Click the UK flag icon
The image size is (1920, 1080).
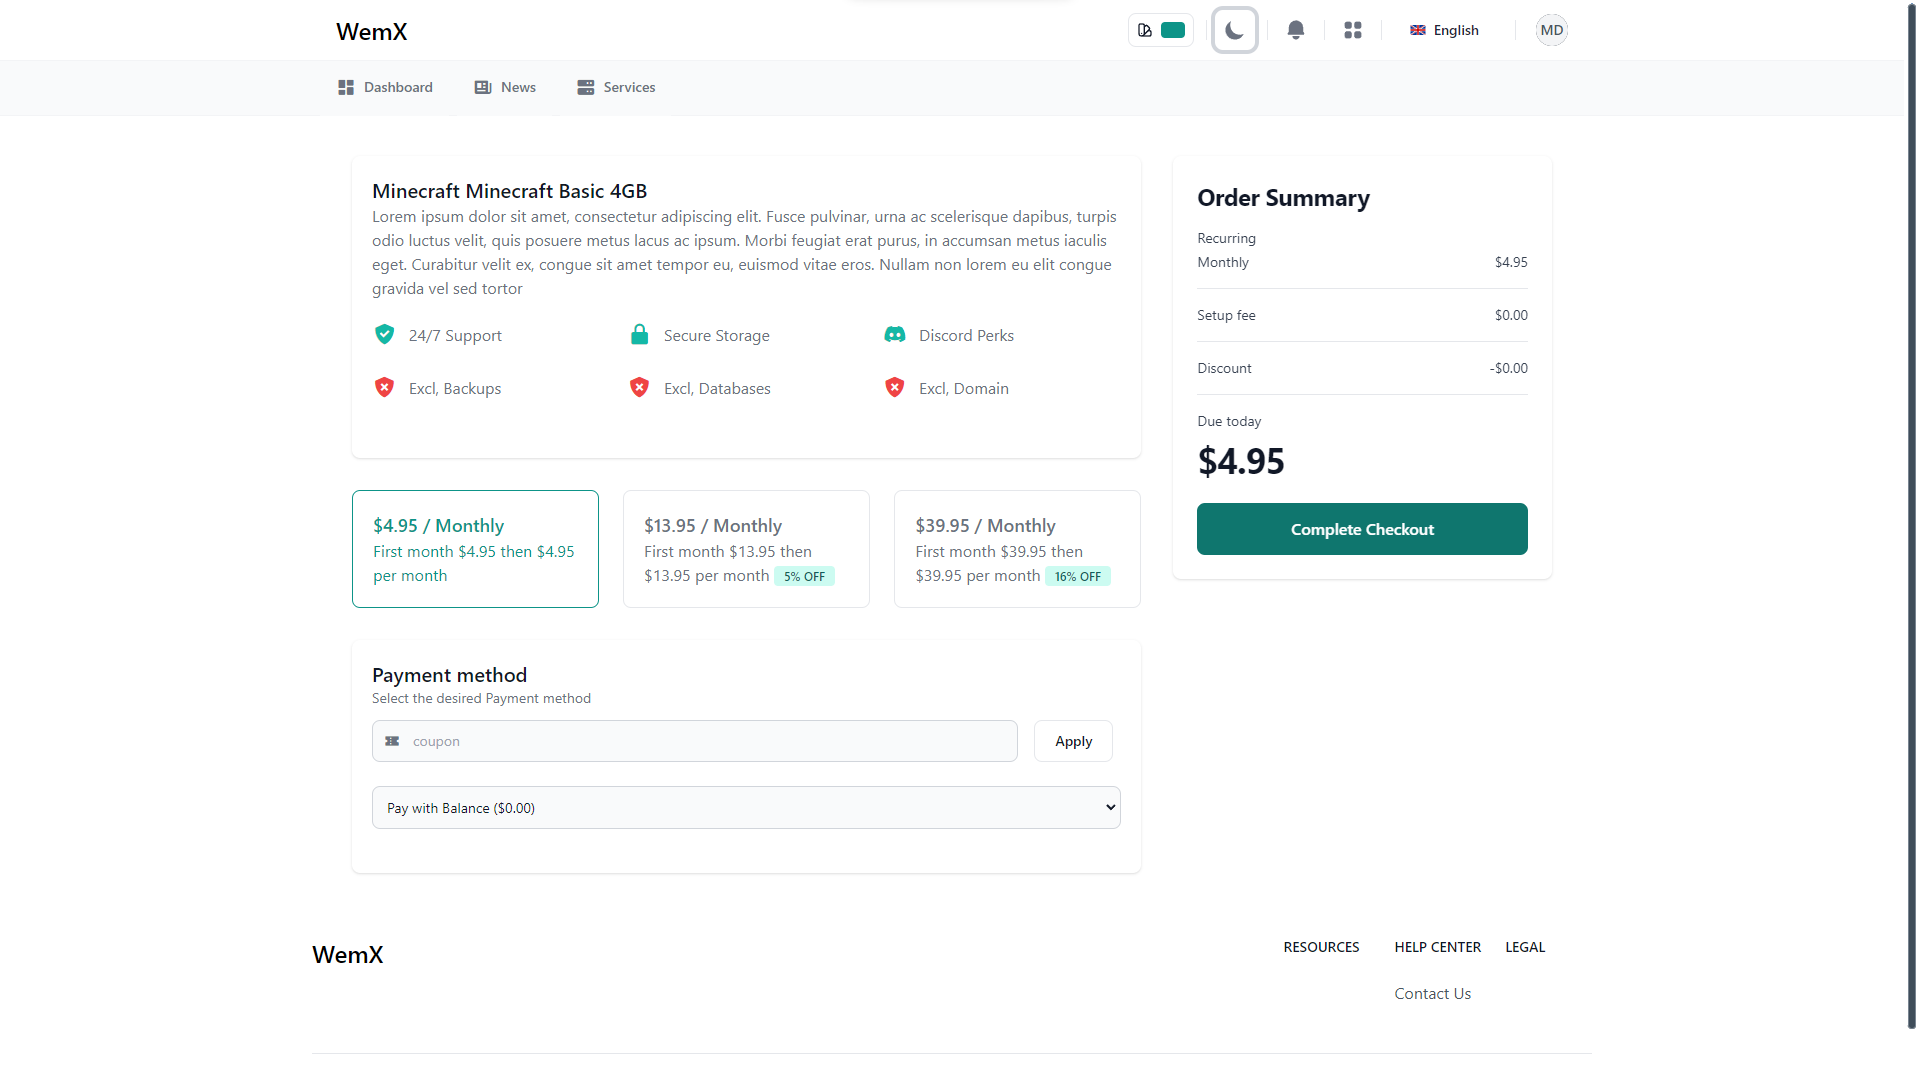(1418, 30)
